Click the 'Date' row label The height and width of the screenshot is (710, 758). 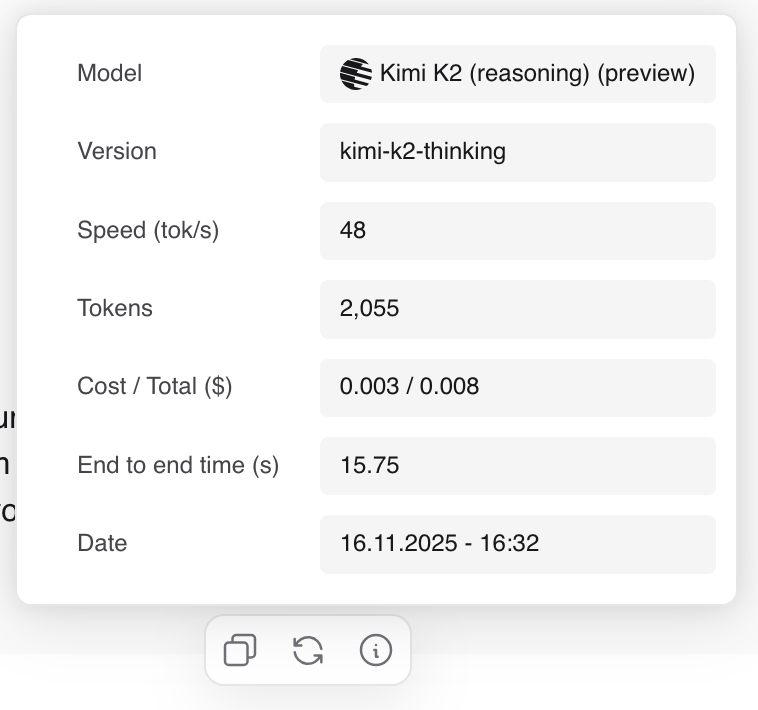[102, 544]
